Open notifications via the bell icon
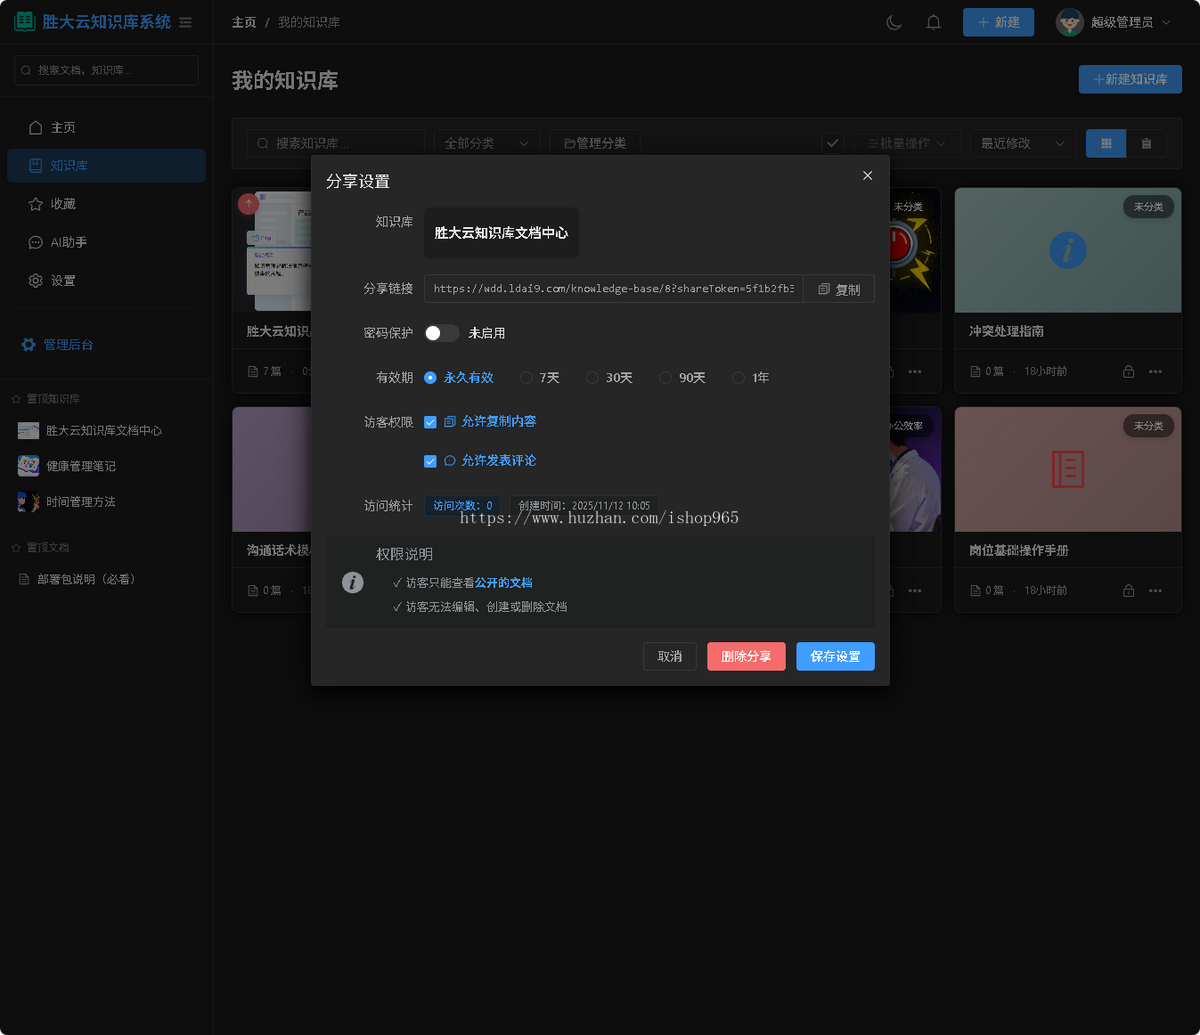Screen dimensions: 1200x1035 [x=934, y=22]
